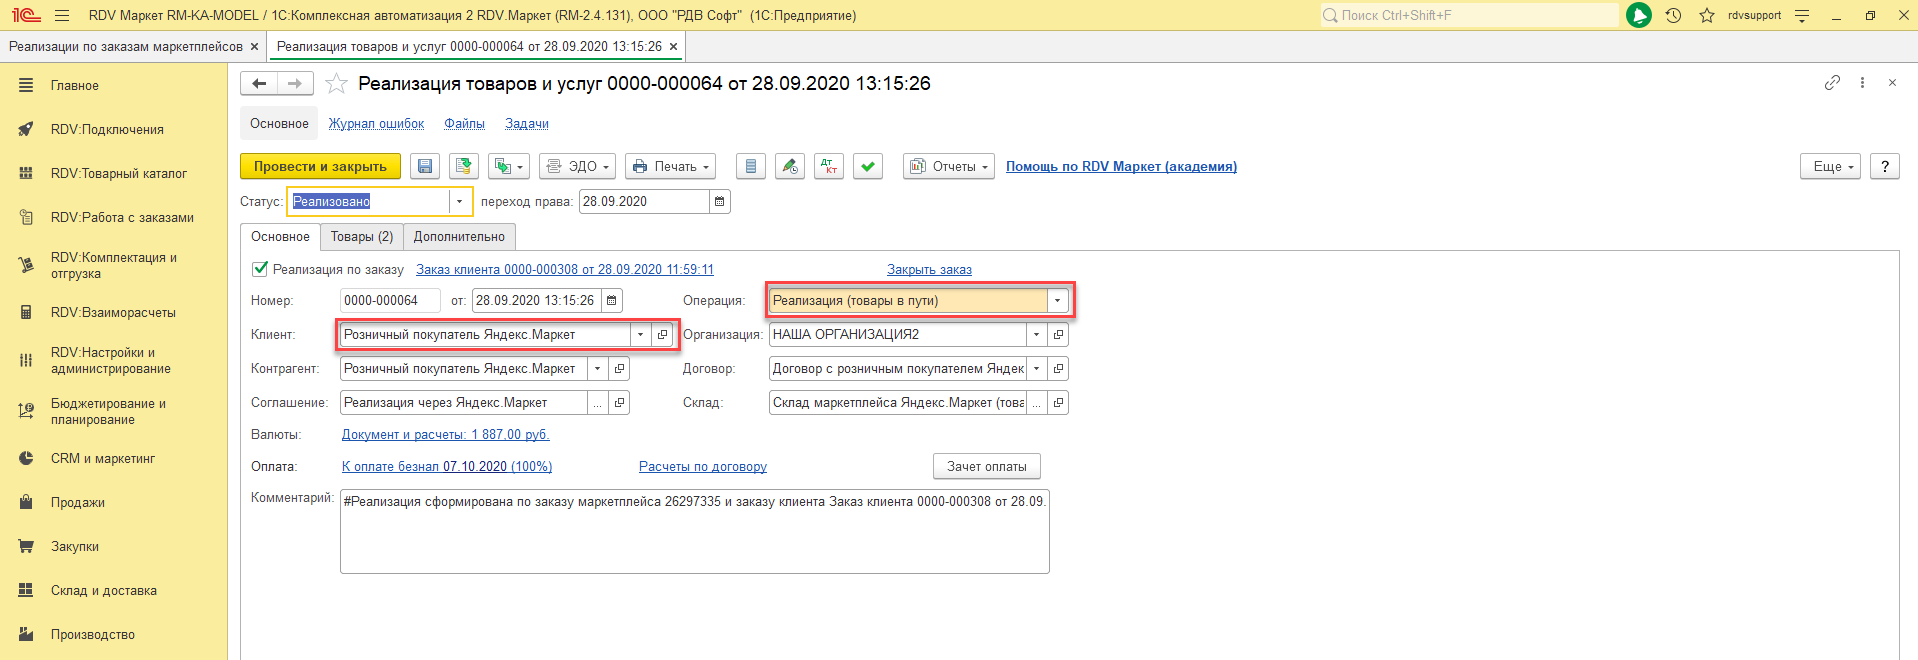1918x660 pixels.
Task: Open the Печать print menu
Action: (x=670, y=166)
